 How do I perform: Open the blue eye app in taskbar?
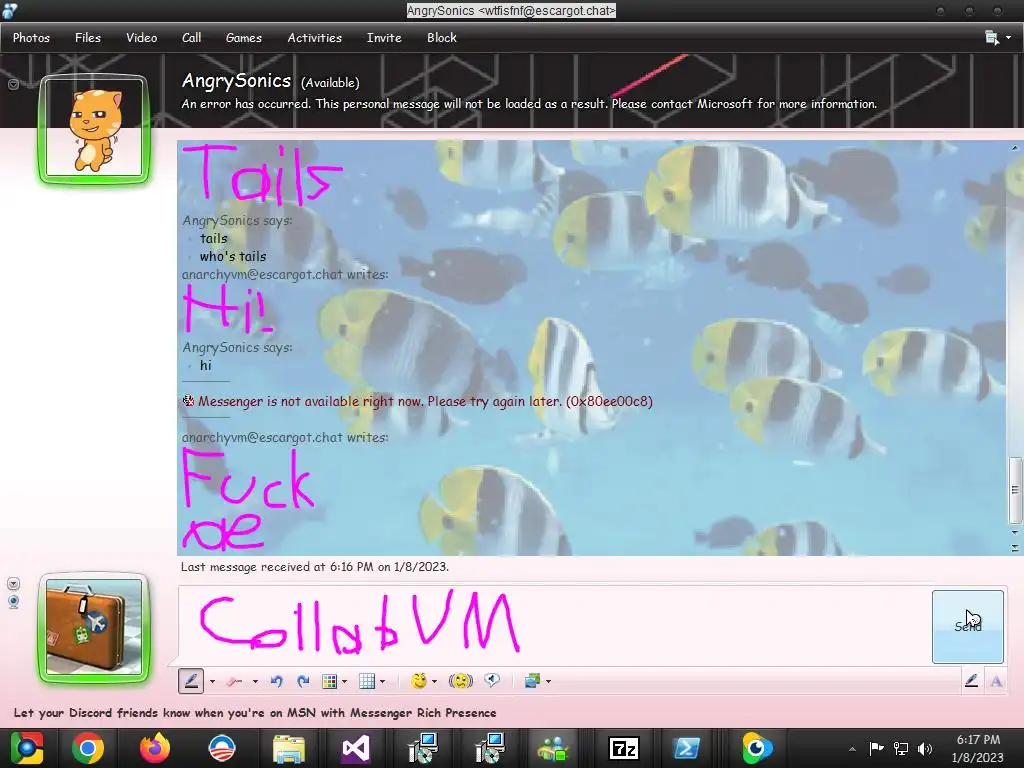point(757,748)
